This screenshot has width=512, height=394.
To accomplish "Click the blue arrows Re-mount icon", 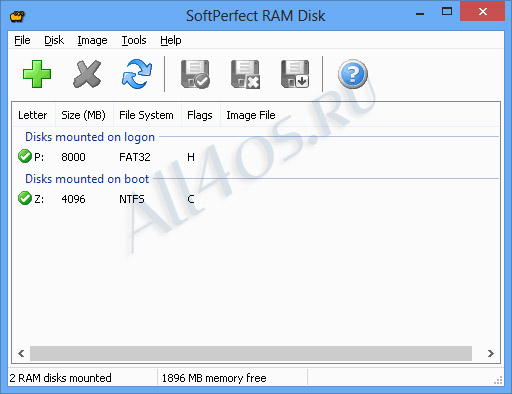I will click(137, 74).
